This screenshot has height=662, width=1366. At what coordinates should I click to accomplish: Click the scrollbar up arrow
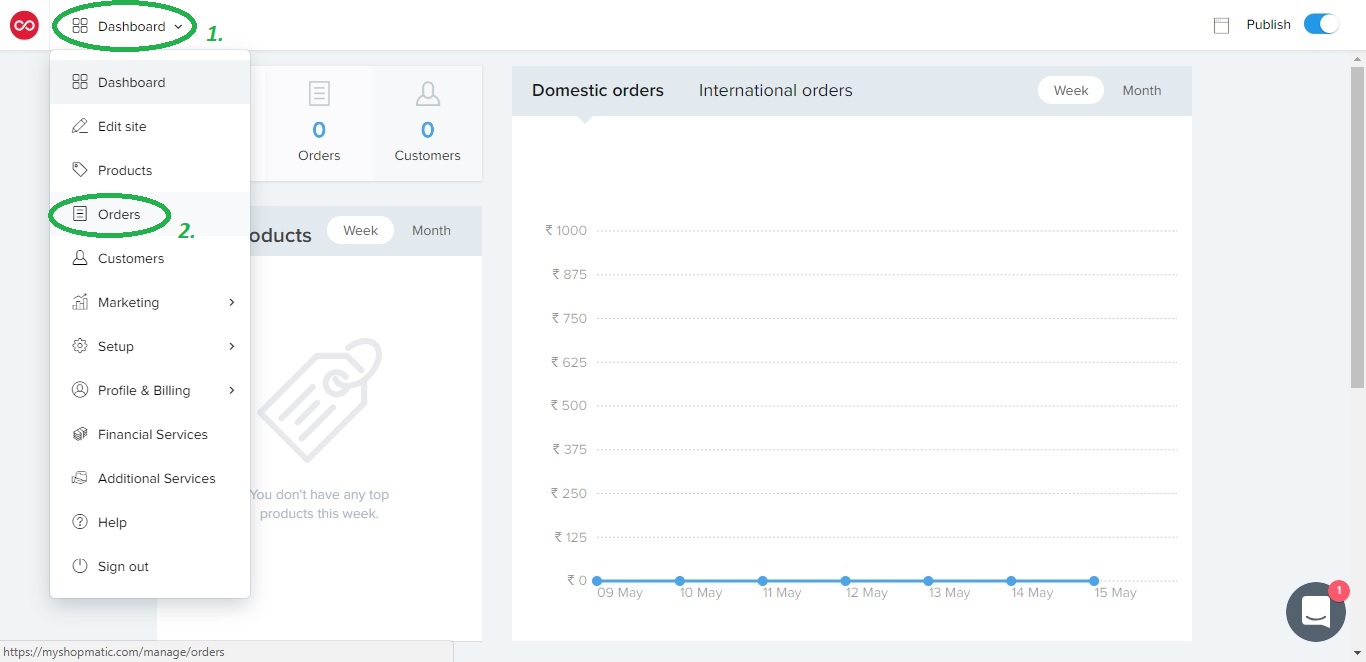[1357, 58]
